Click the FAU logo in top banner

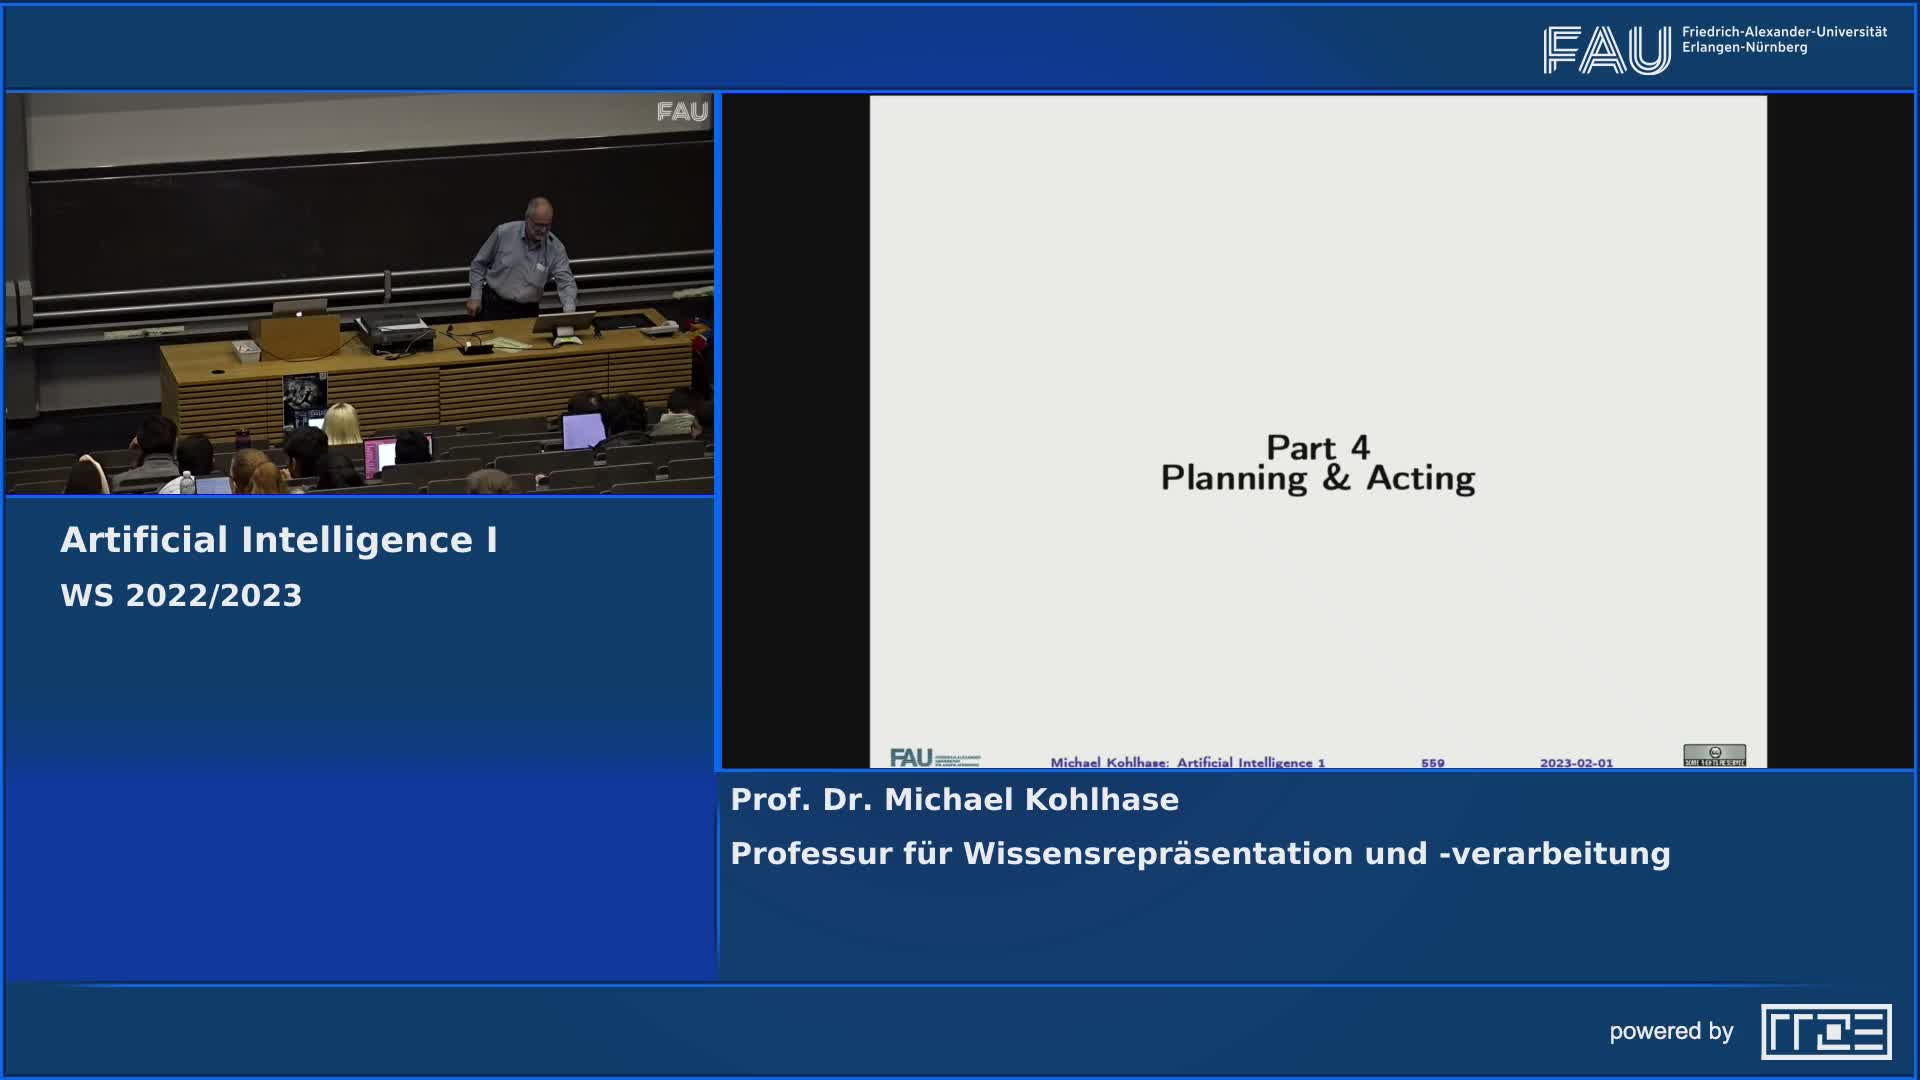1606,50
